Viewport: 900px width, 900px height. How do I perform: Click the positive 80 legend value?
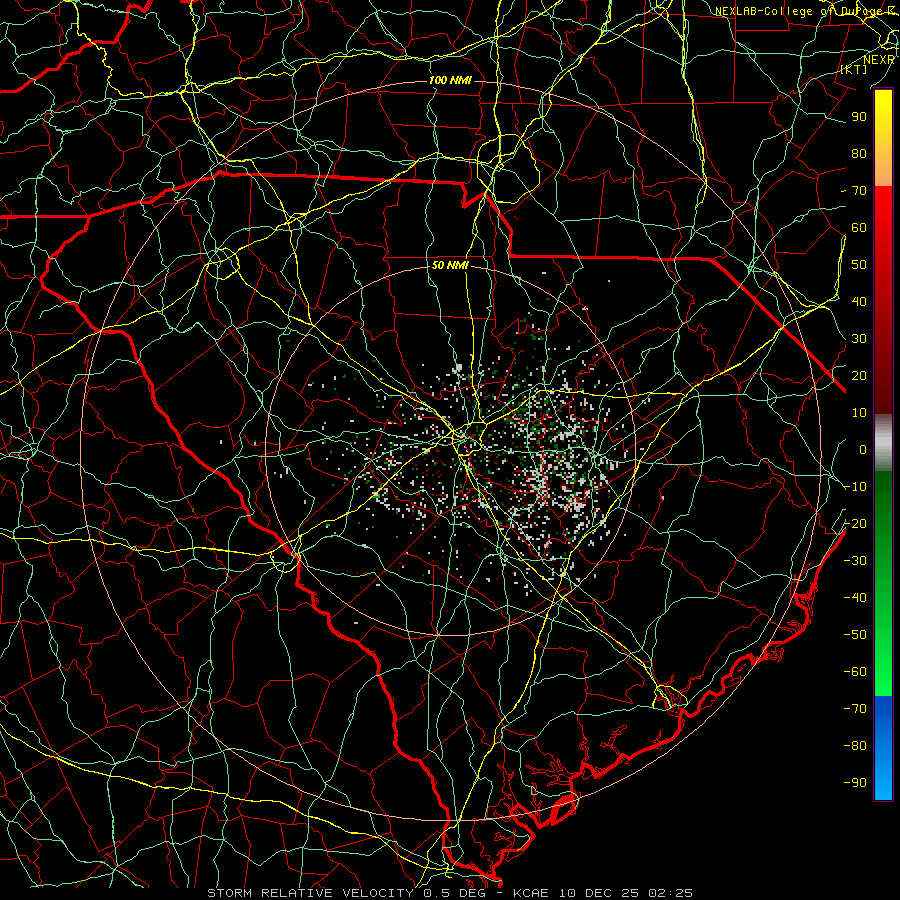[859, 154]
